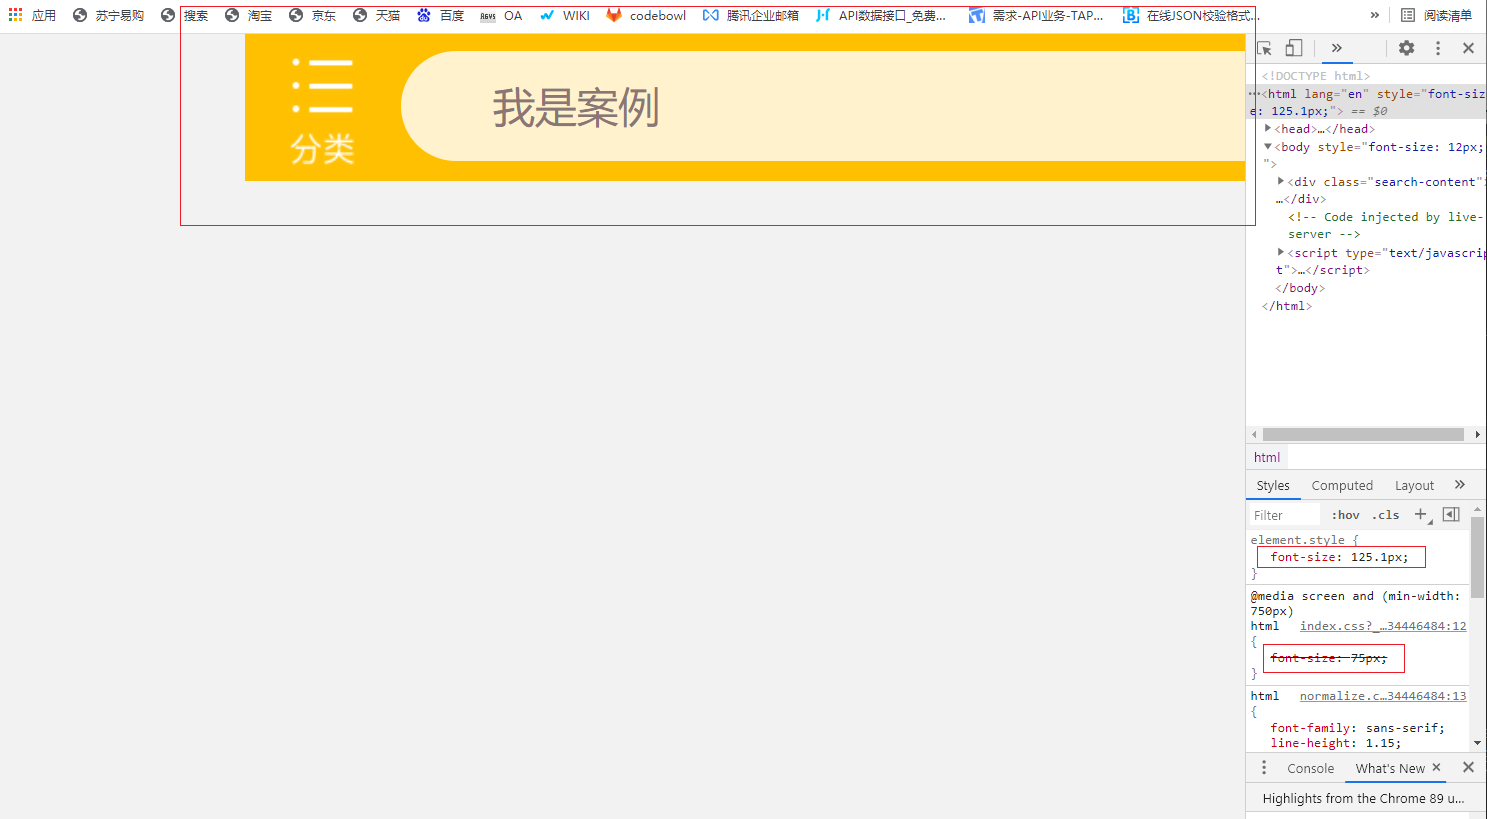Screen dimensions: 1487x819
Task: Click the font-family: sans-serif declaration
Action: (1357, 728)
